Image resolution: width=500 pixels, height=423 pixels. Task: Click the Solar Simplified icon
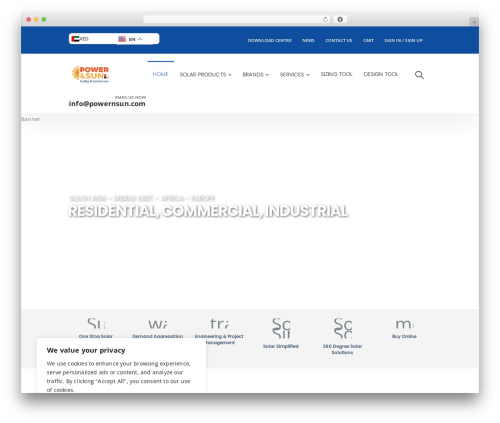[281, 328]
